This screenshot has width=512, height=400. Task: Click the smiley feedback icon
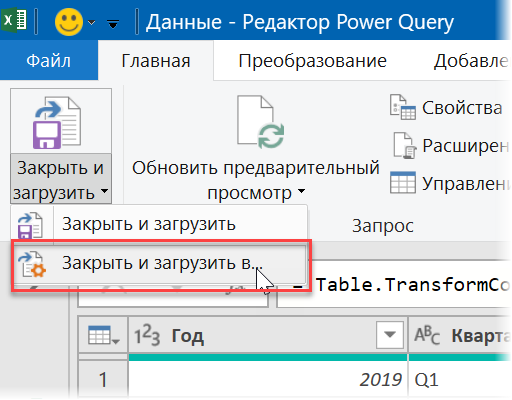coord(69,22)
